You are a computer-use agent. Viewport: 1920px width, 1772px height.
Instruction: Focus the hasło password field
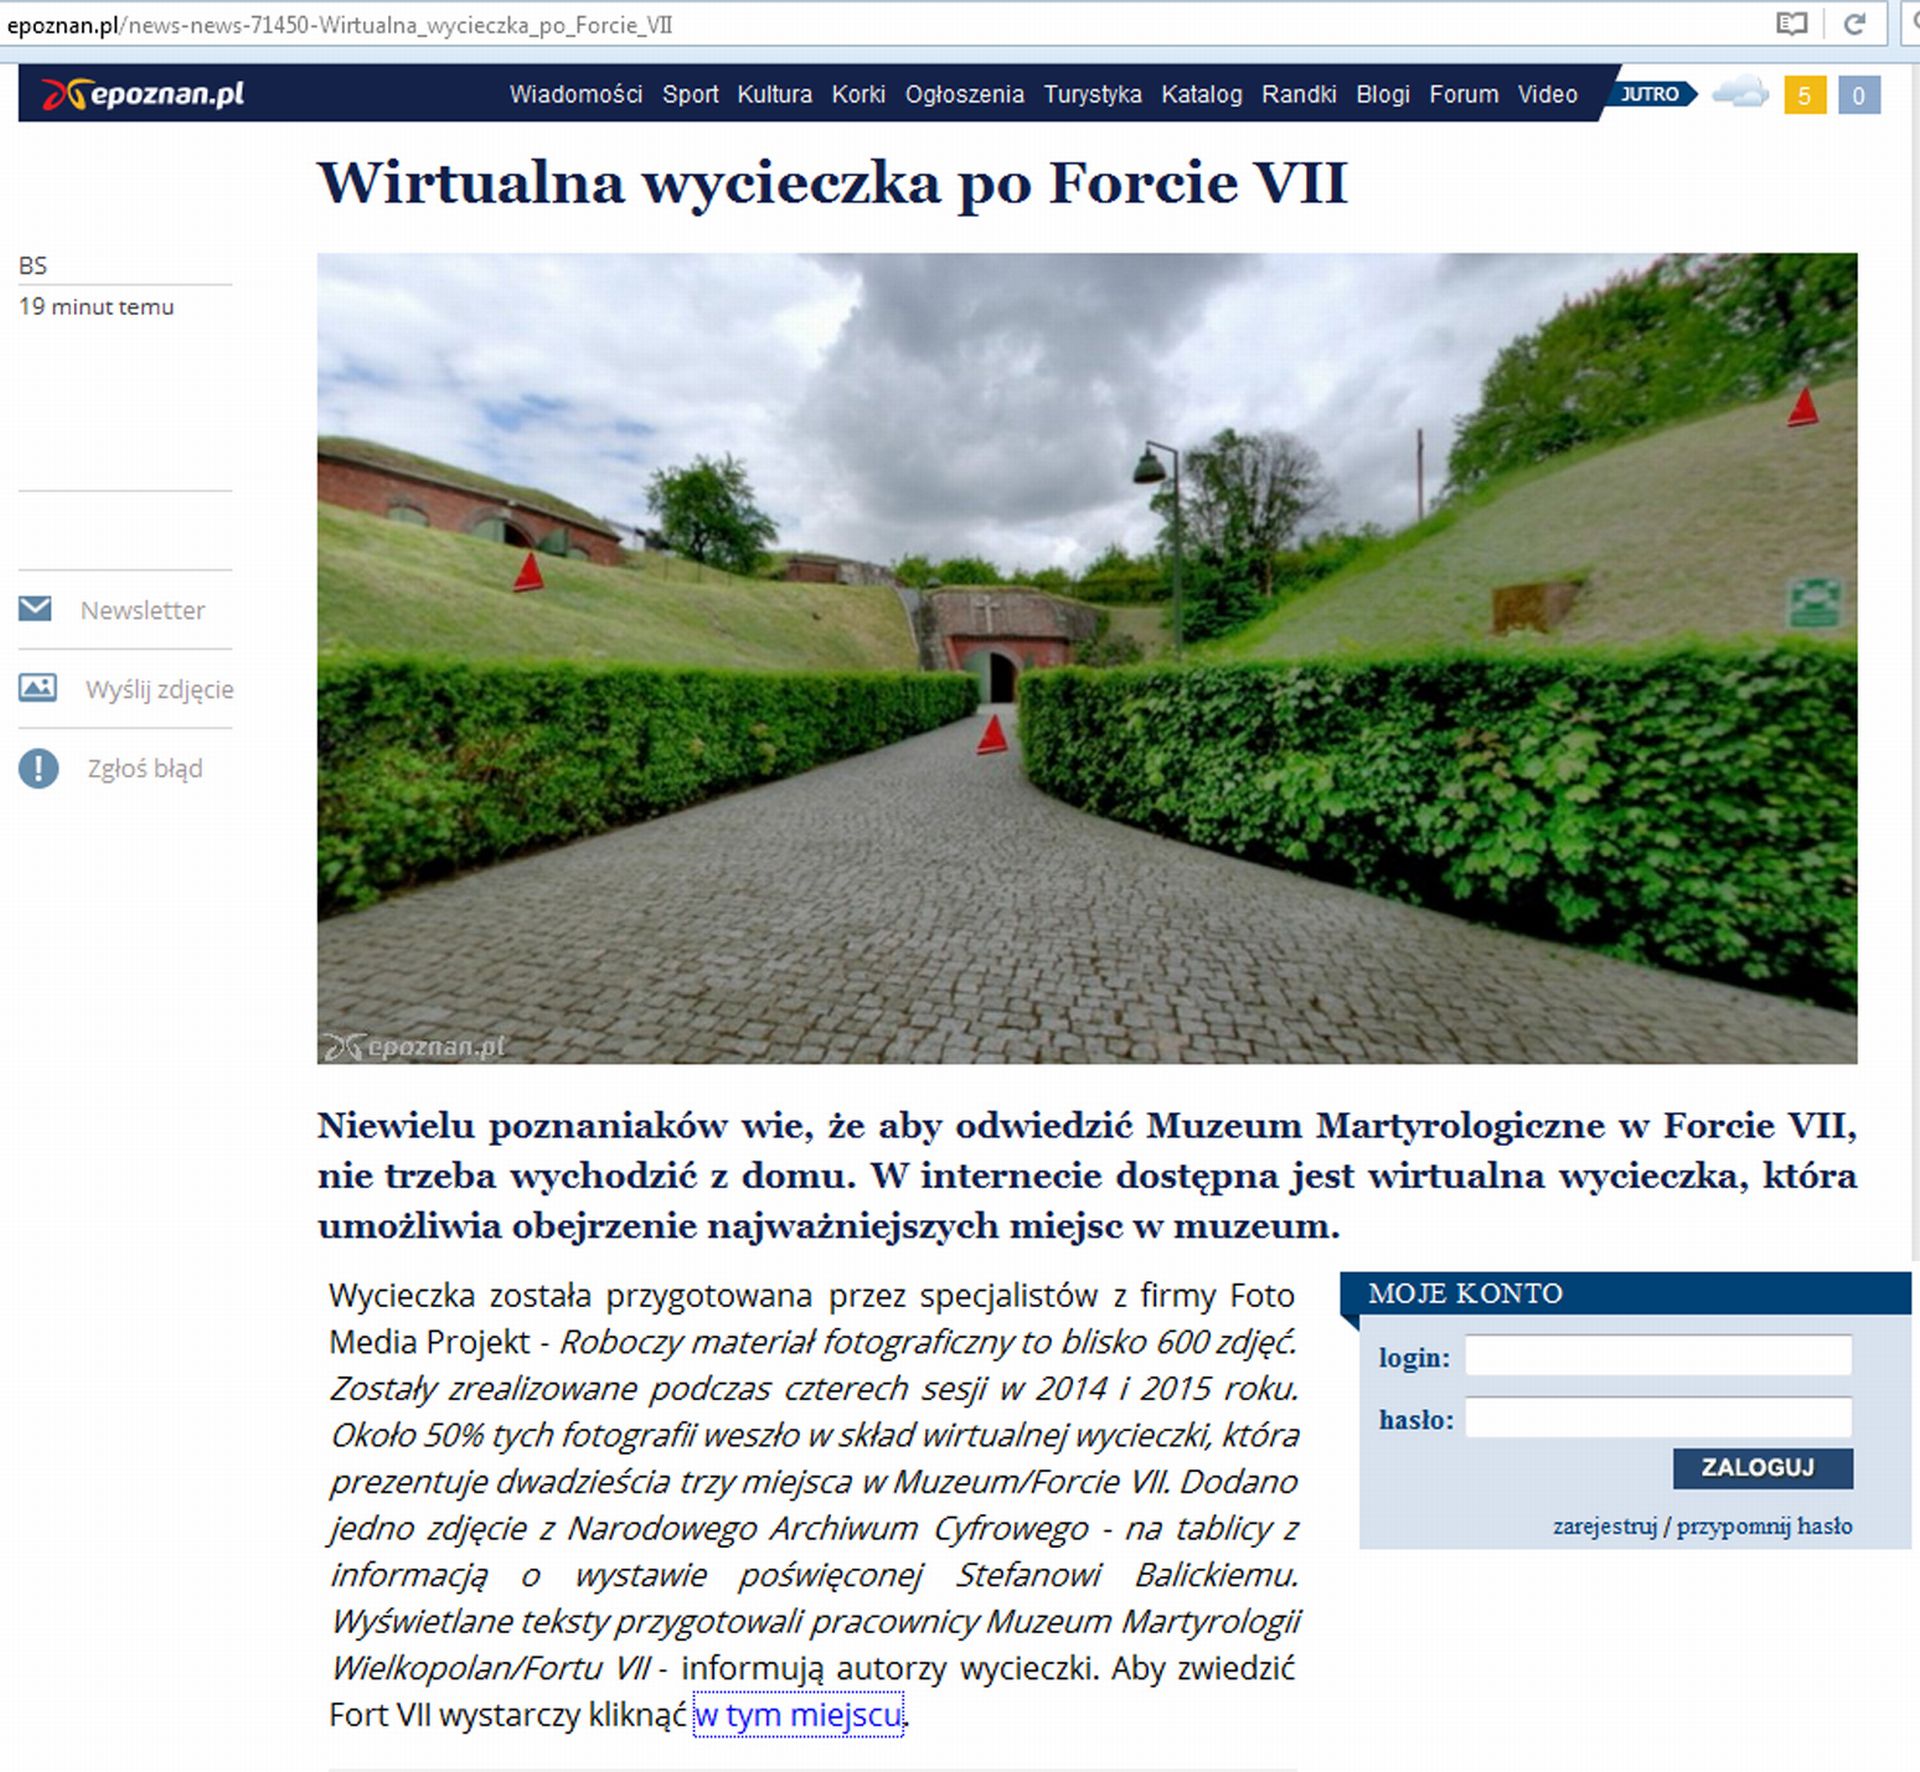click(1658, 1417)
